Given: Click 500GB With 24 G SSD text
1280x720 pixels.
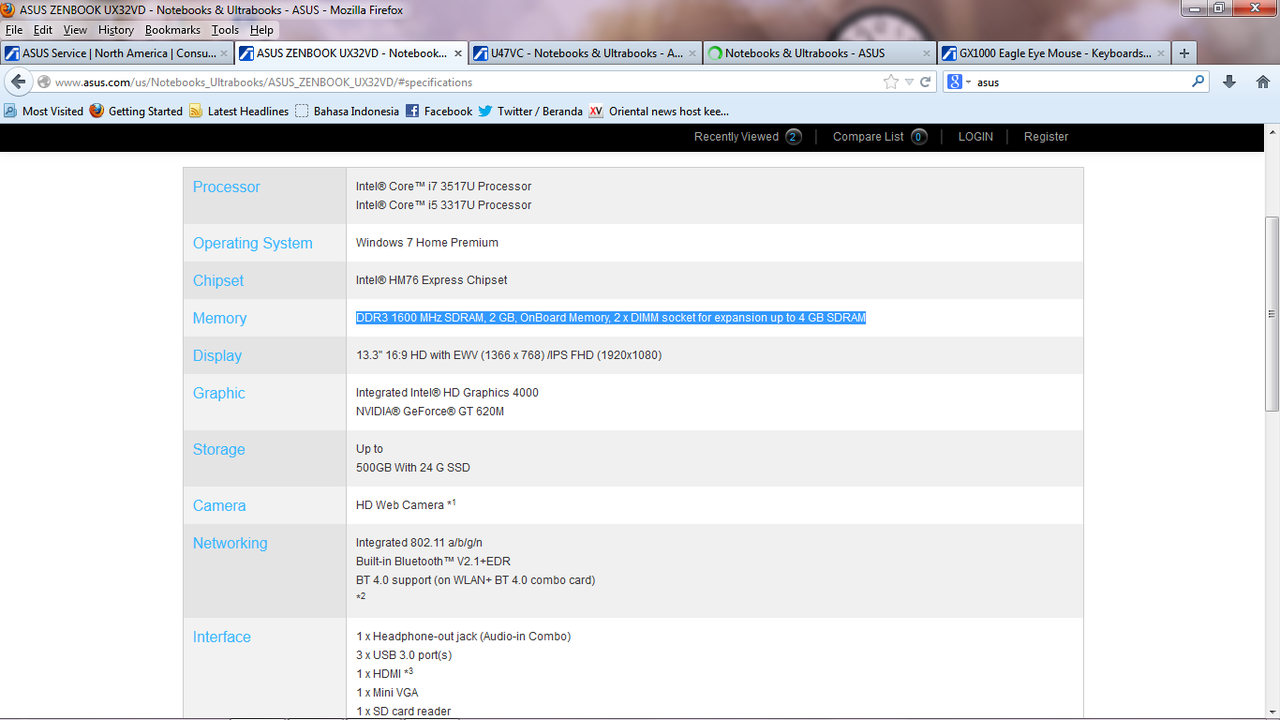Looking at the screenshot, I should click(413, 467).
